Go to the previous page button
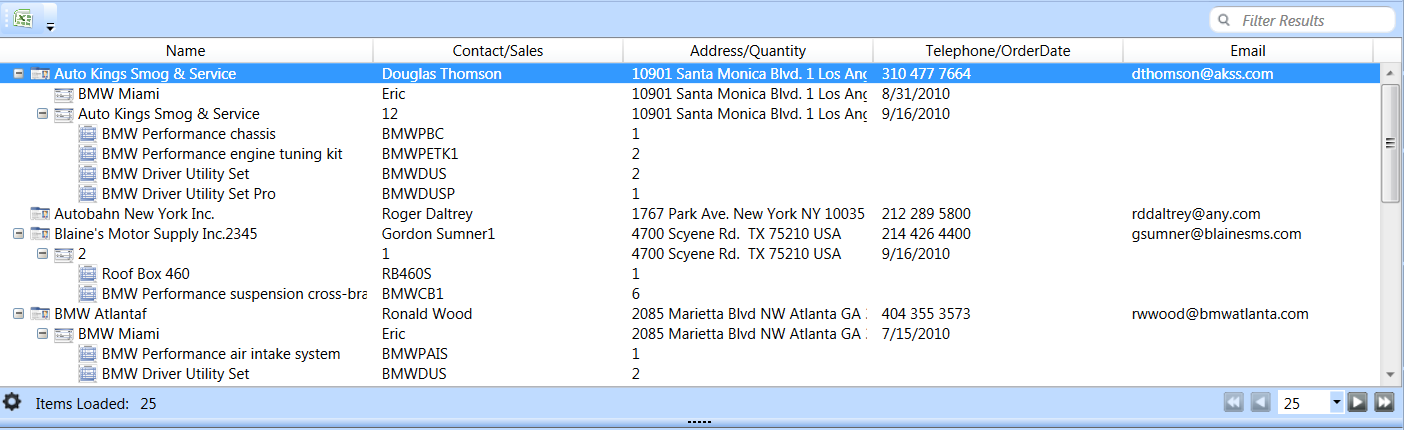Image resolution: width=1404 pixels, height=430 pixels. pyautogui.click(x=1260, y=403)
